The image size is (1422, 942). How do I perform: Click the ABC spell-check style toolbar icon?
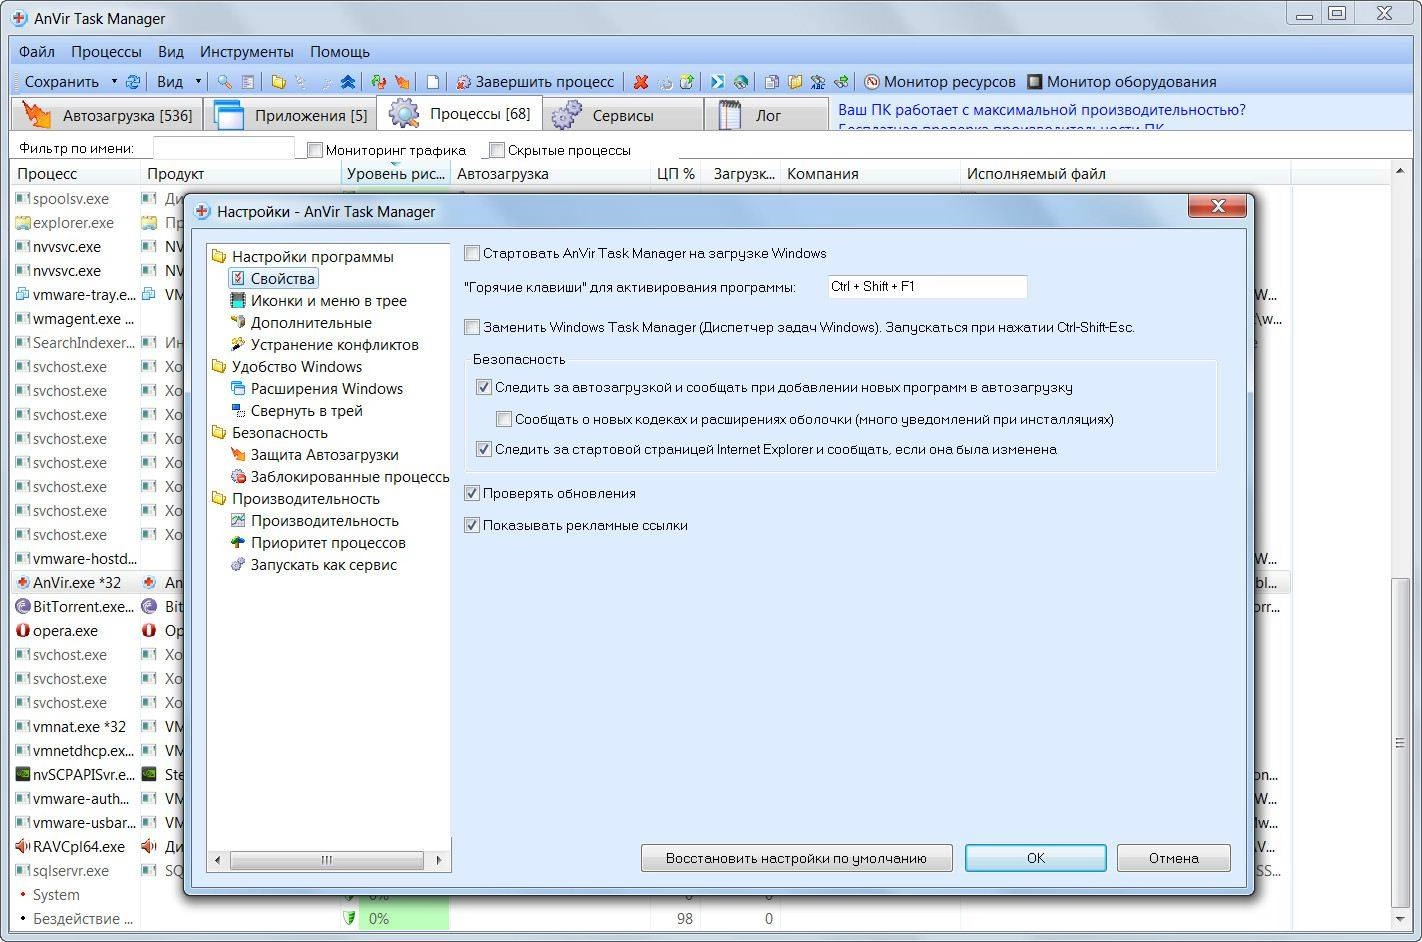click(x=818, y=82)
